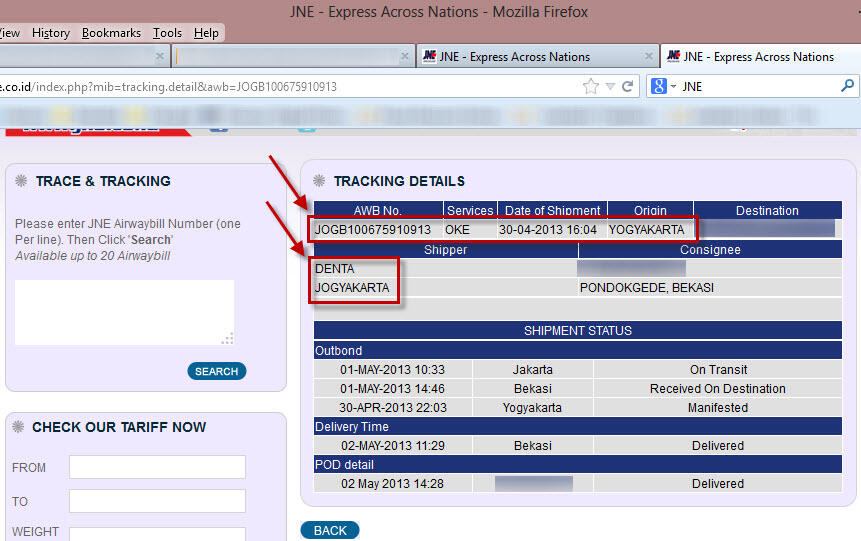The width and height of the screenshot is (861, 541).
Task: Click the Trace & Tracking asterisk icon
Action: coord(21,181)
